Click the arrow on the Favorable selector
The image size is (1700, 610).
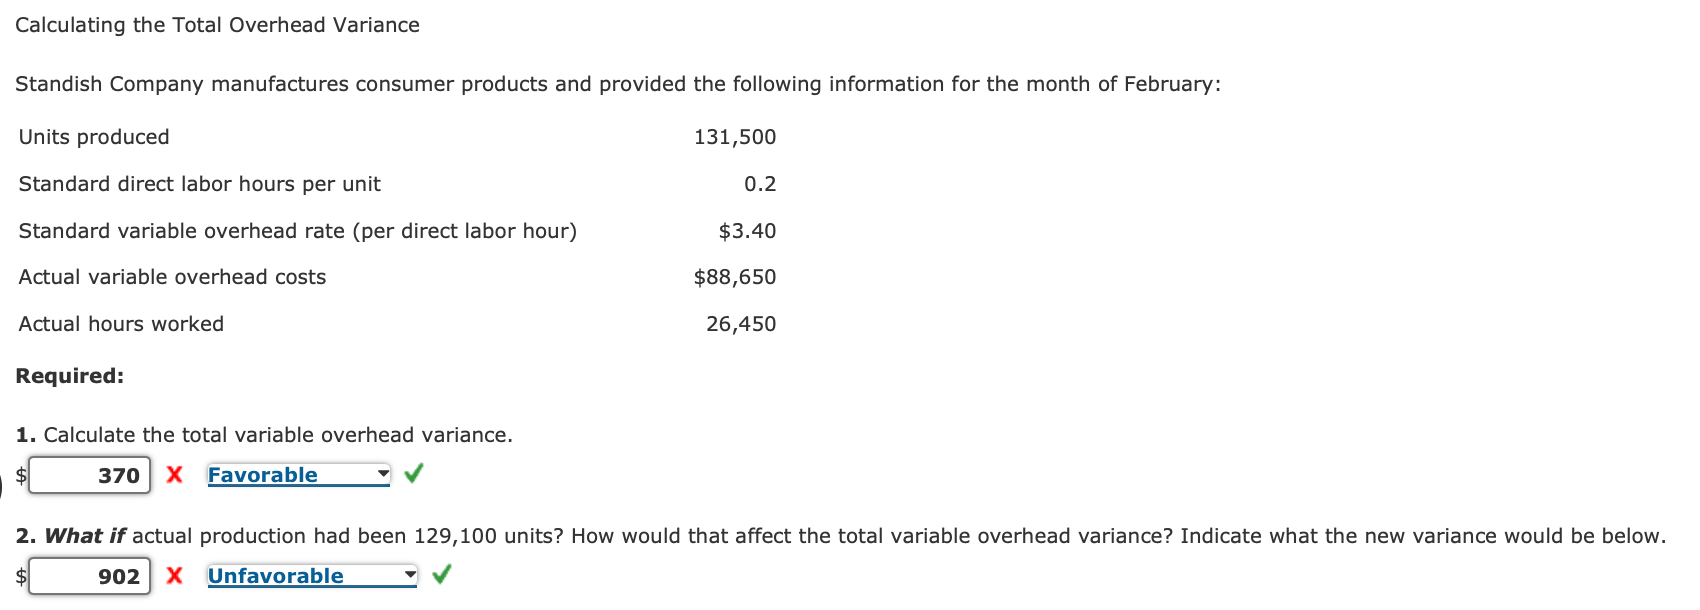click(381, 473)
